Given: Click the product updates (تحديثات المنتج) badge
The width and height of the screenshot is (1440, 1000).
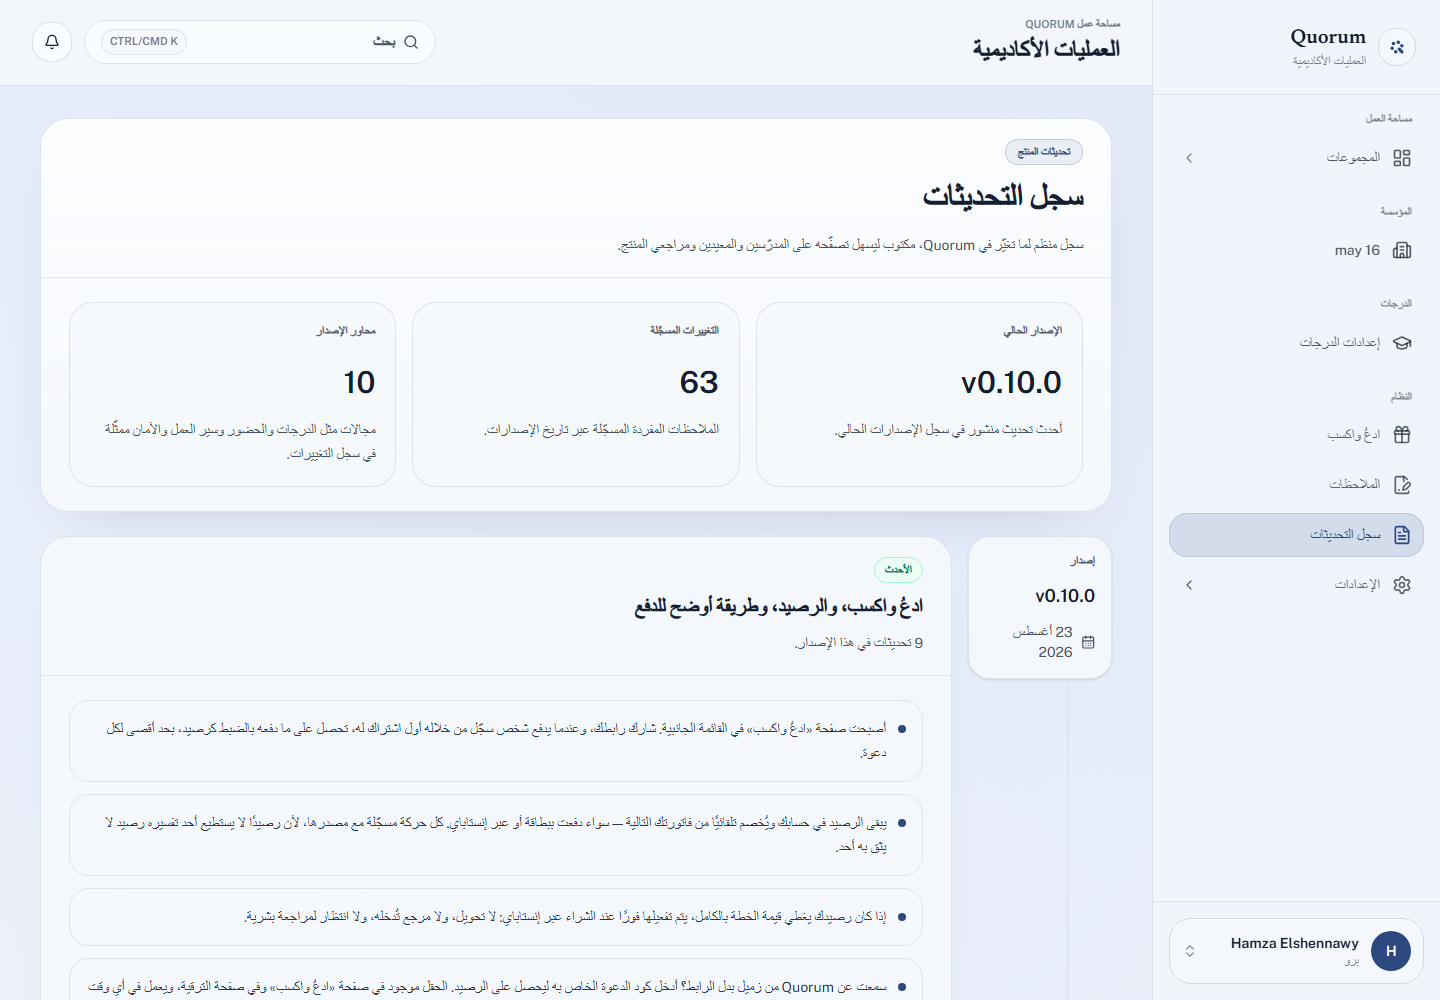Looking at the screenshot, I should click(1044, 152).
